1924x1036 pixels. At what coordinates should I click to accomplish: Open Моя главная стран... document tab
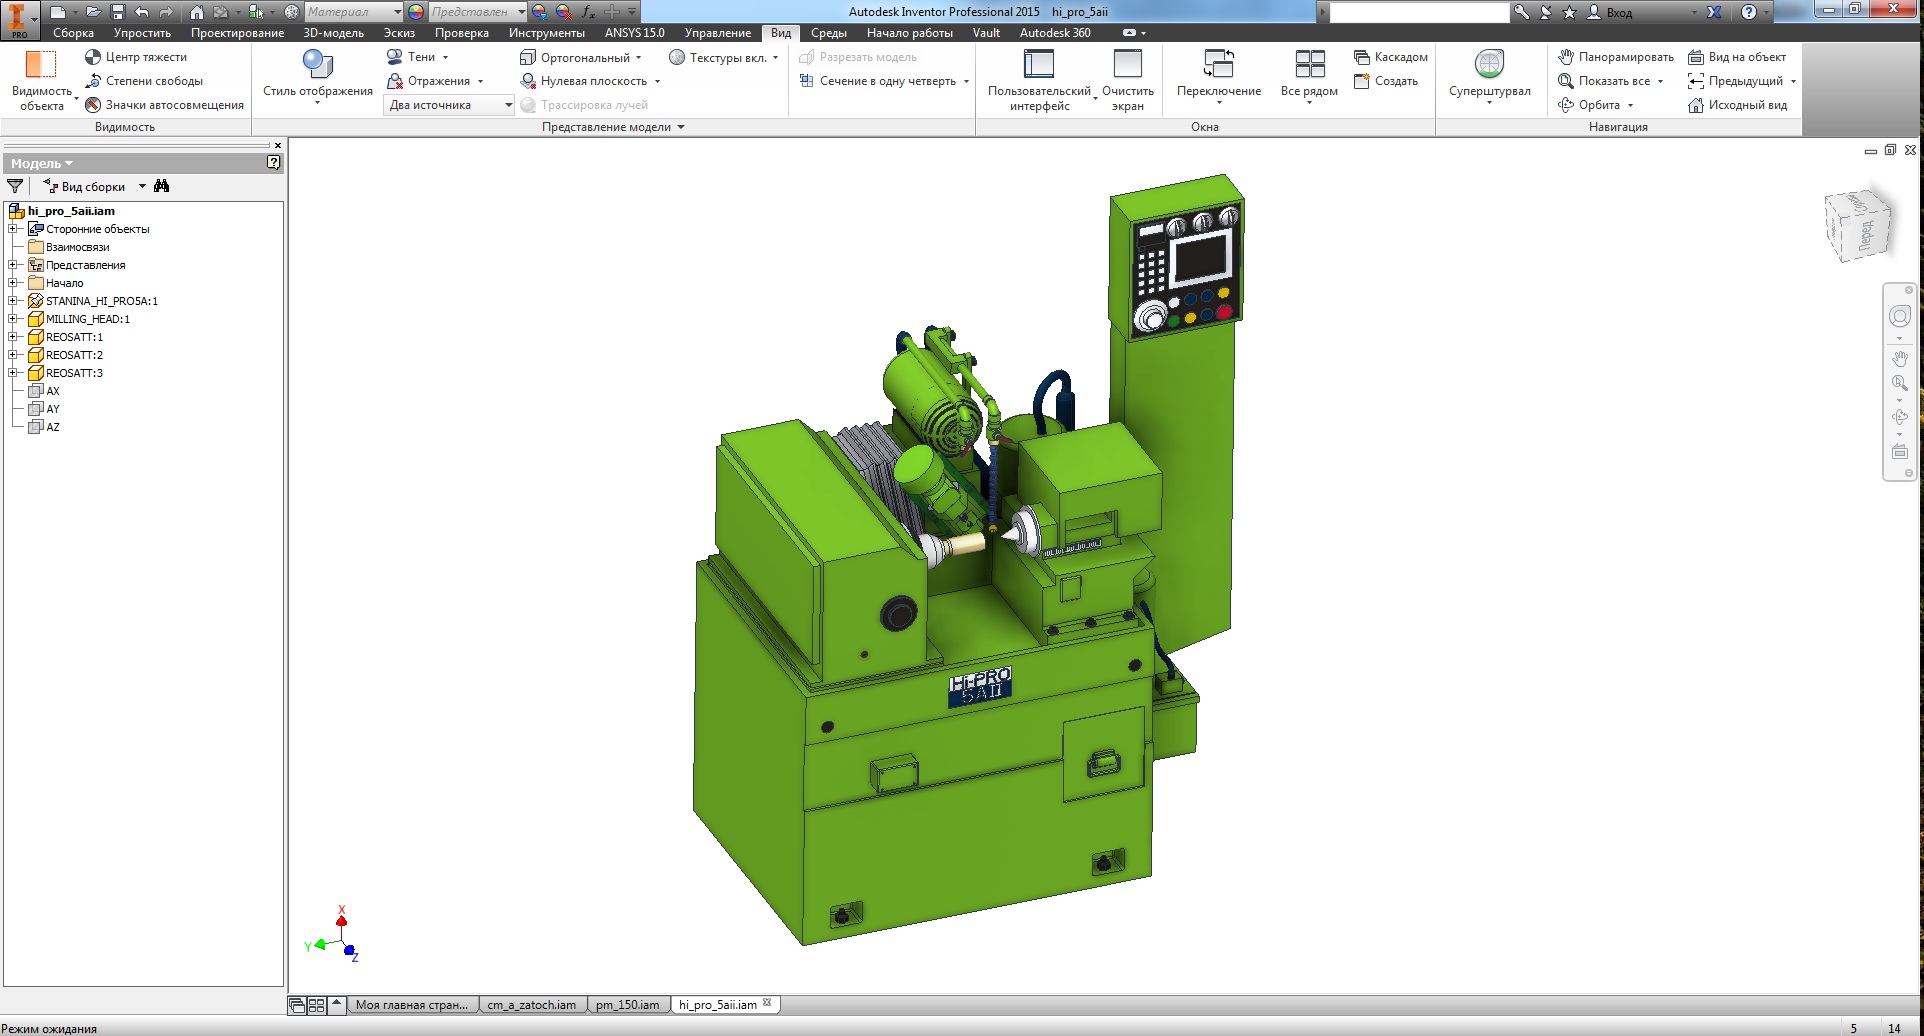coord(412,1005)
